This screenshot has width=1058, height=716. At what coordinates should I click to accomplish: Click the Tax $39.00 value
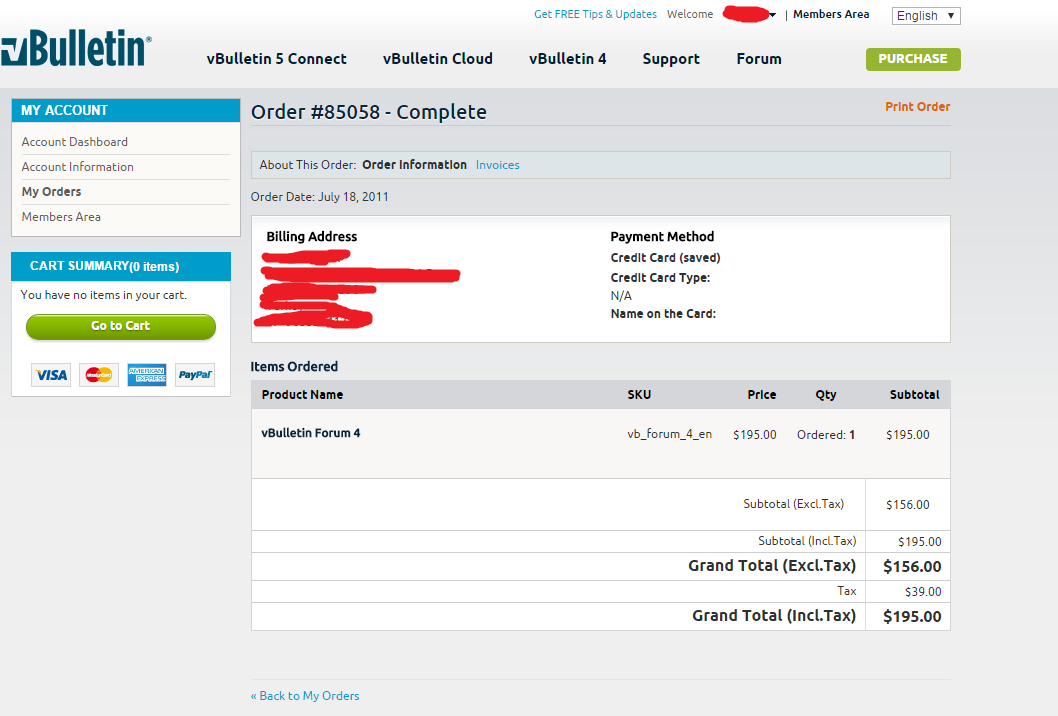click(923, 592)
